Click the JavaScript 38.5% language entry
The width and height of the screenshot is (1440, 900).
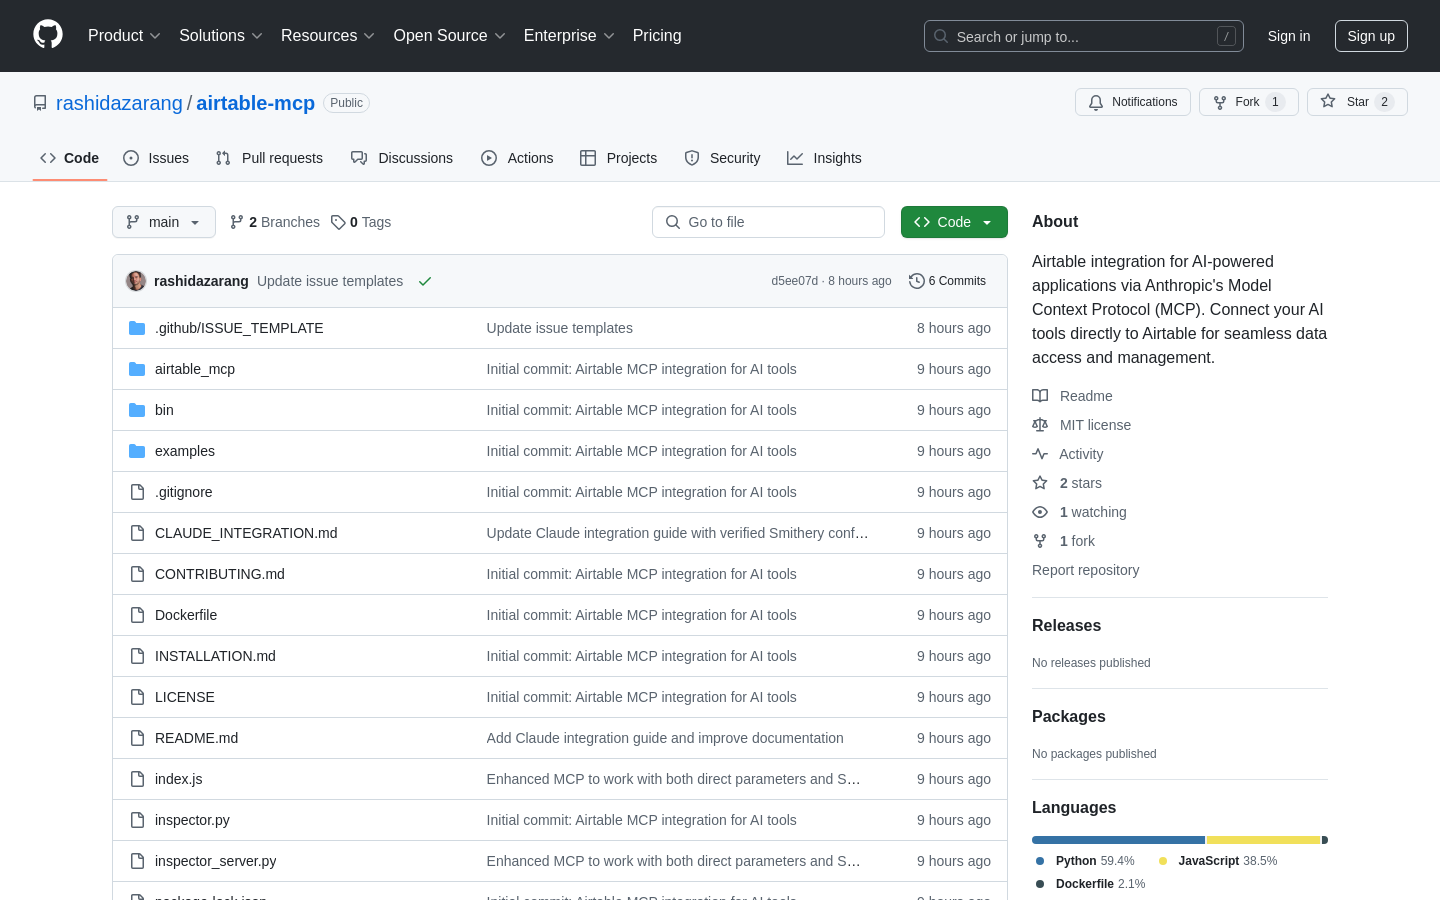[x=1218, y=861]
